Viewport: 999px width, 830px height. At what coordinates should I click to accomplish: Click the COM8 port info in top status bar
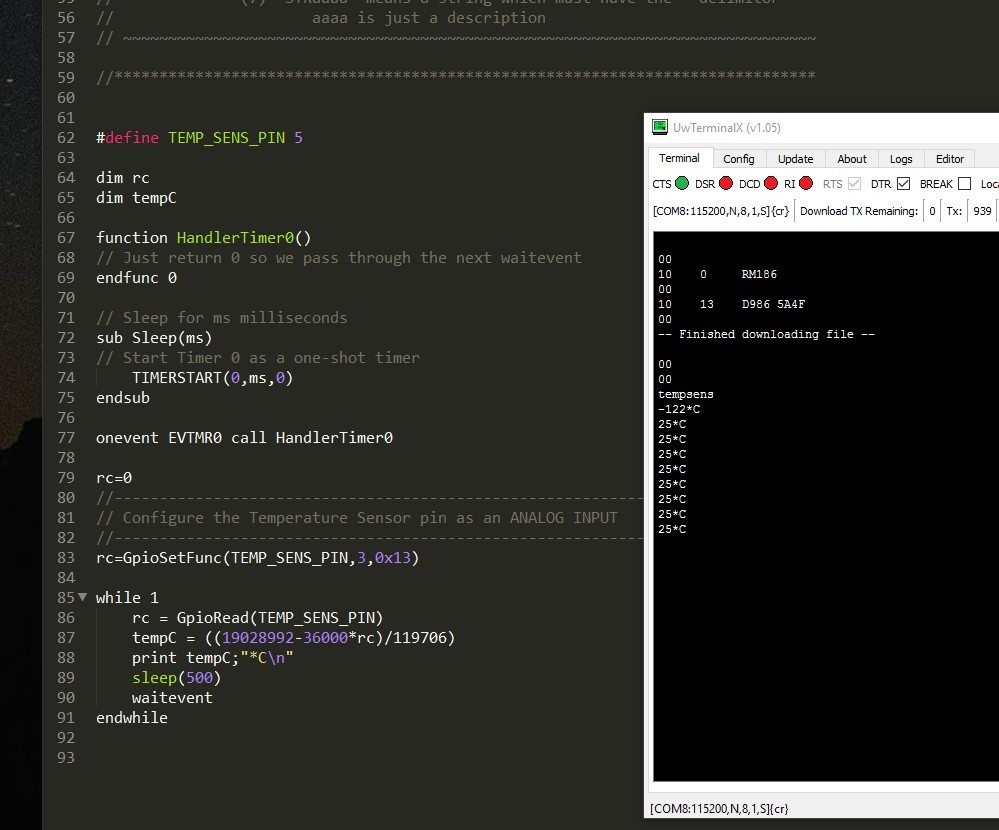click(x=720, y=211)
